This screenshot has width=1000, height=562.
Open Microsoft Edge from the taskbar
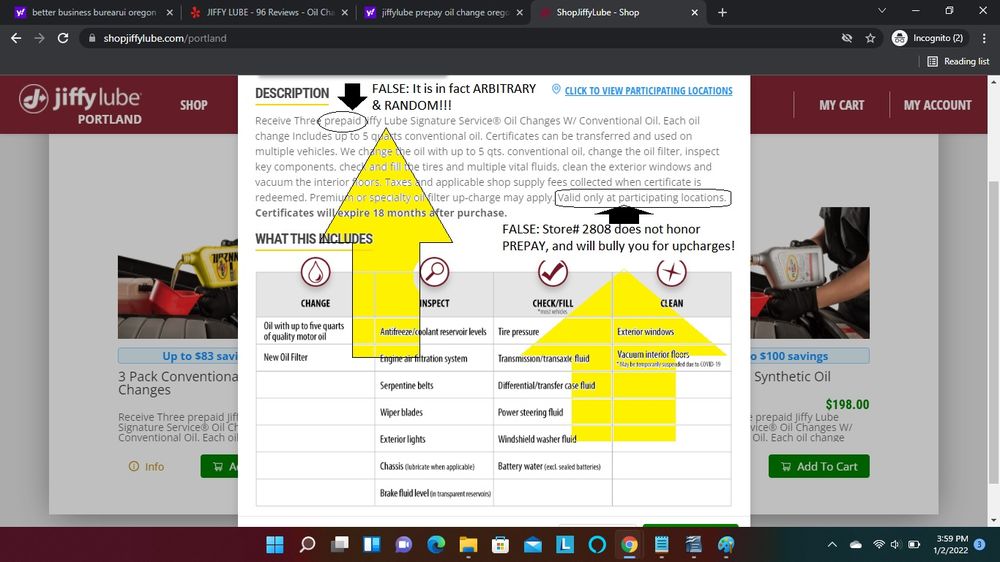(436, 545)
